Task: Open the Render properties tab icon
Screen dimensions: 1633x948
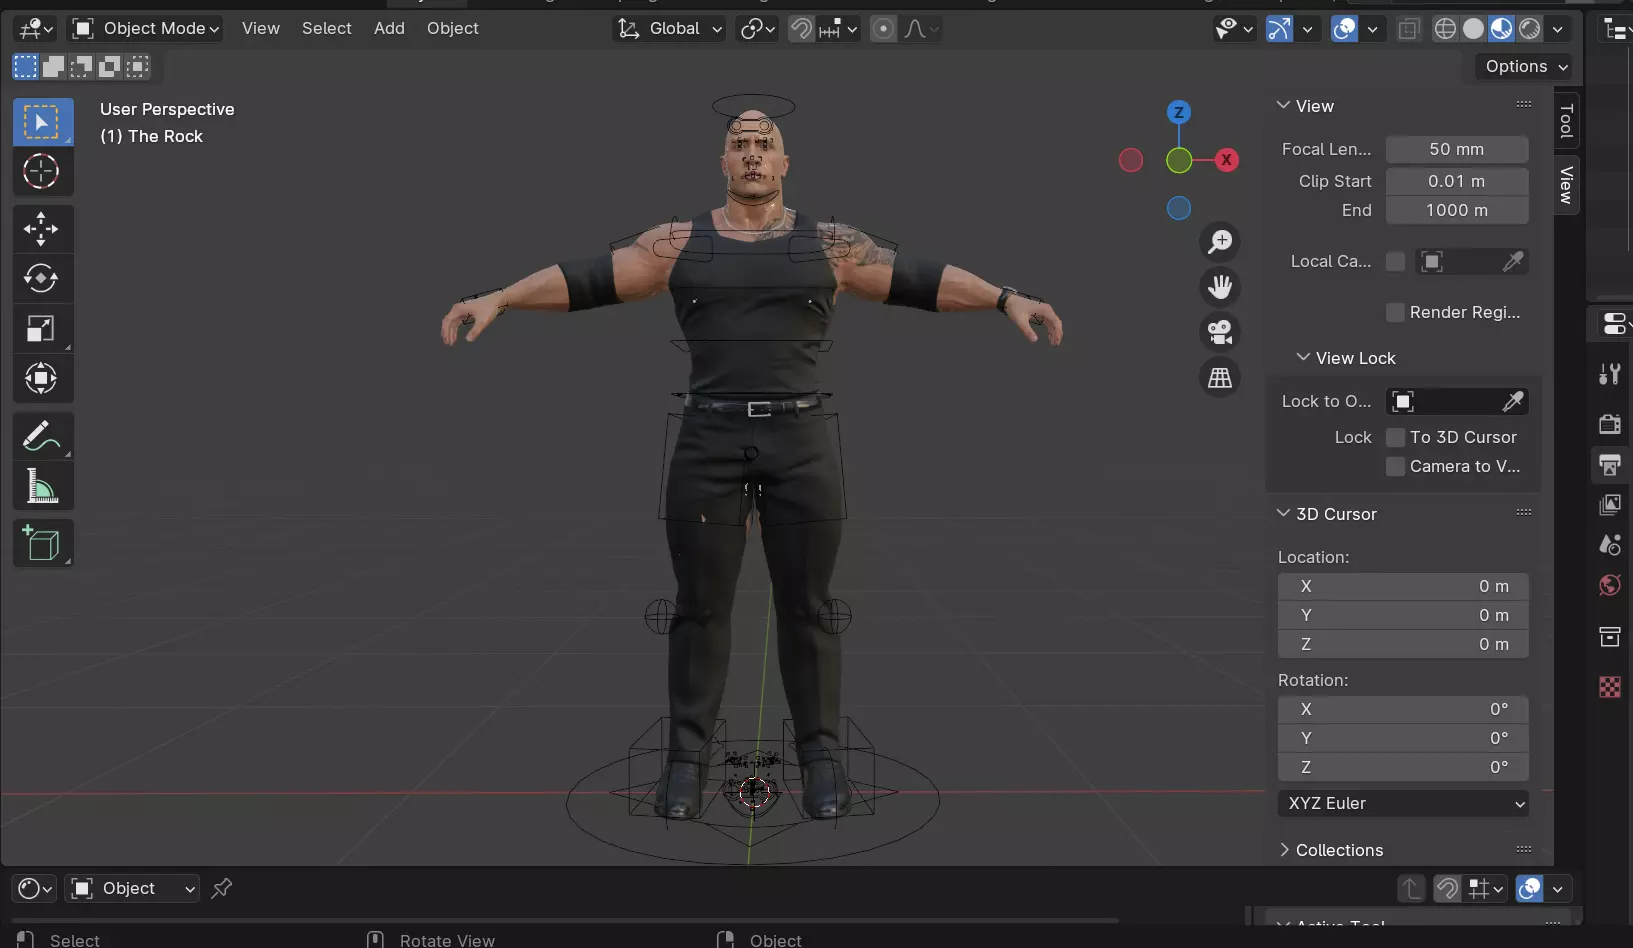Action: (x=1610, y=424)
